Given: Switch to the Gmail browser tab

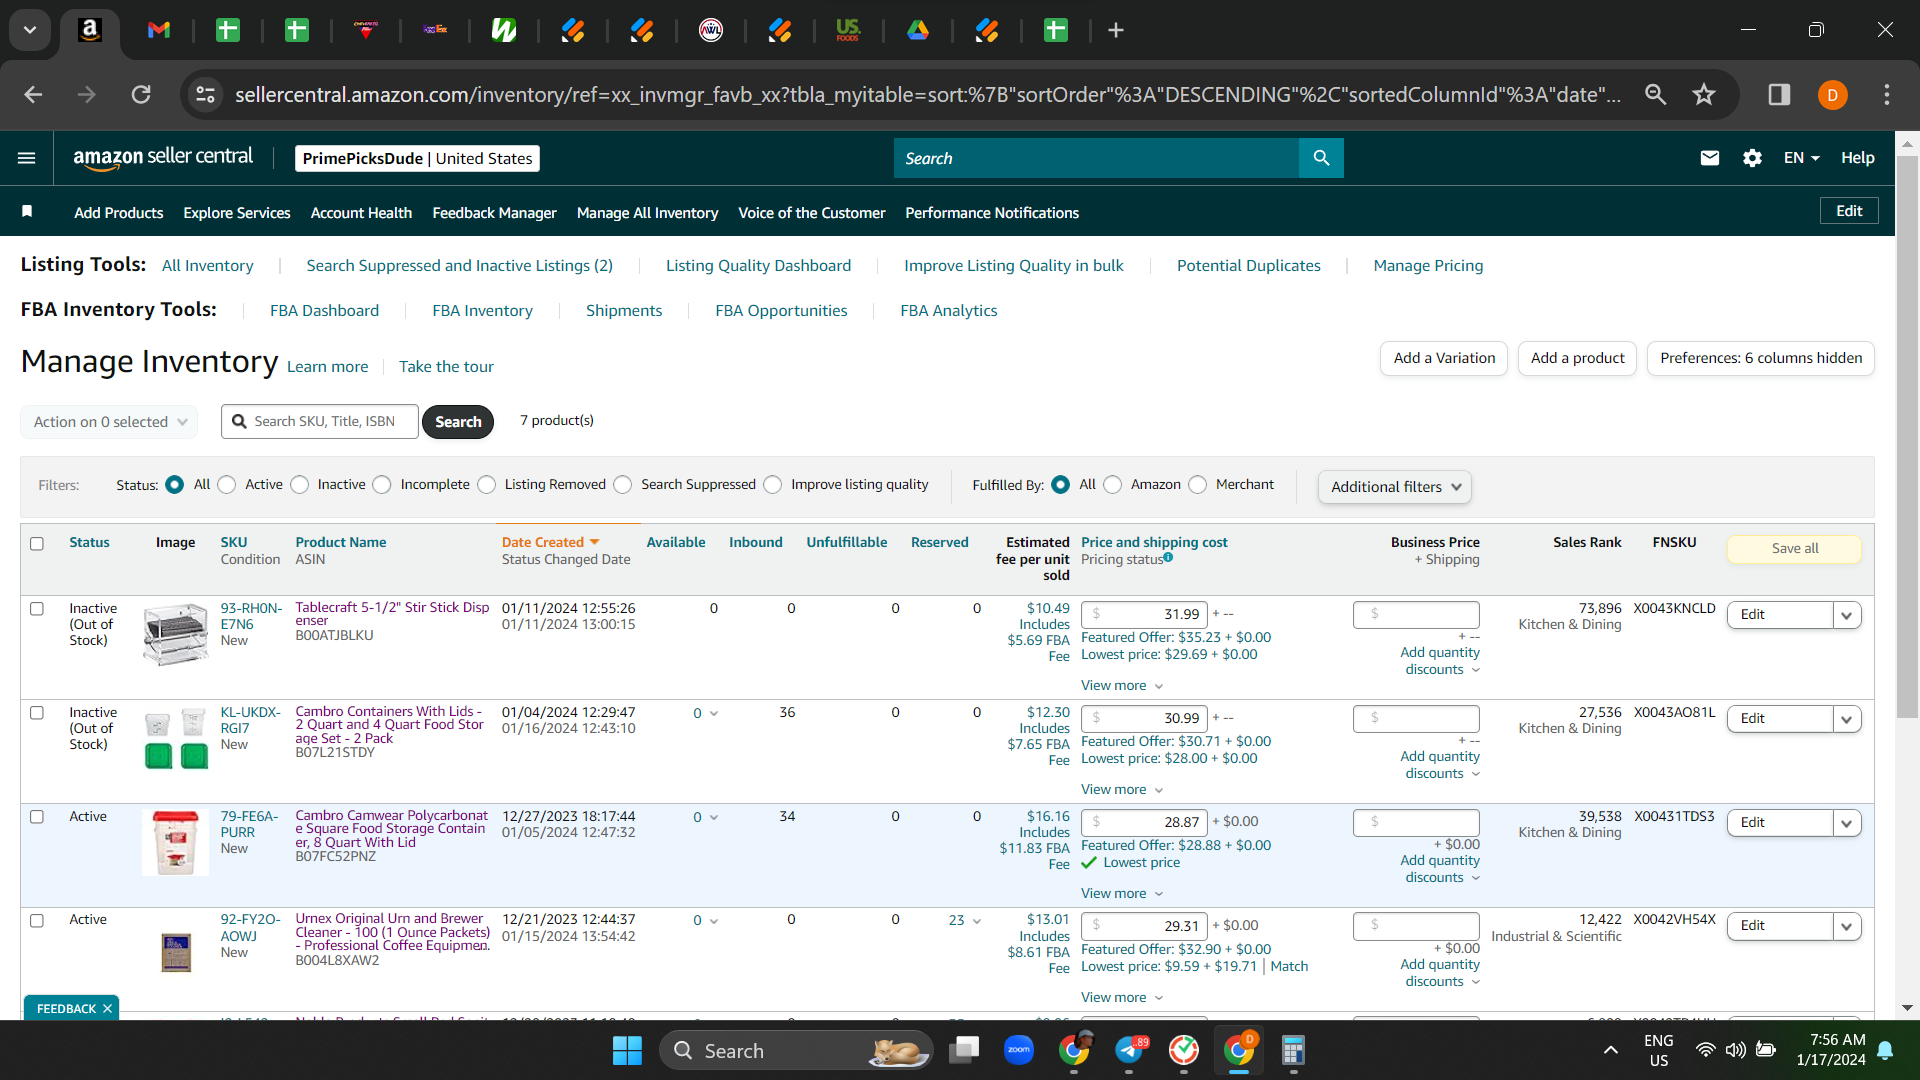Looking at the screenshot, I should point(159,30).
